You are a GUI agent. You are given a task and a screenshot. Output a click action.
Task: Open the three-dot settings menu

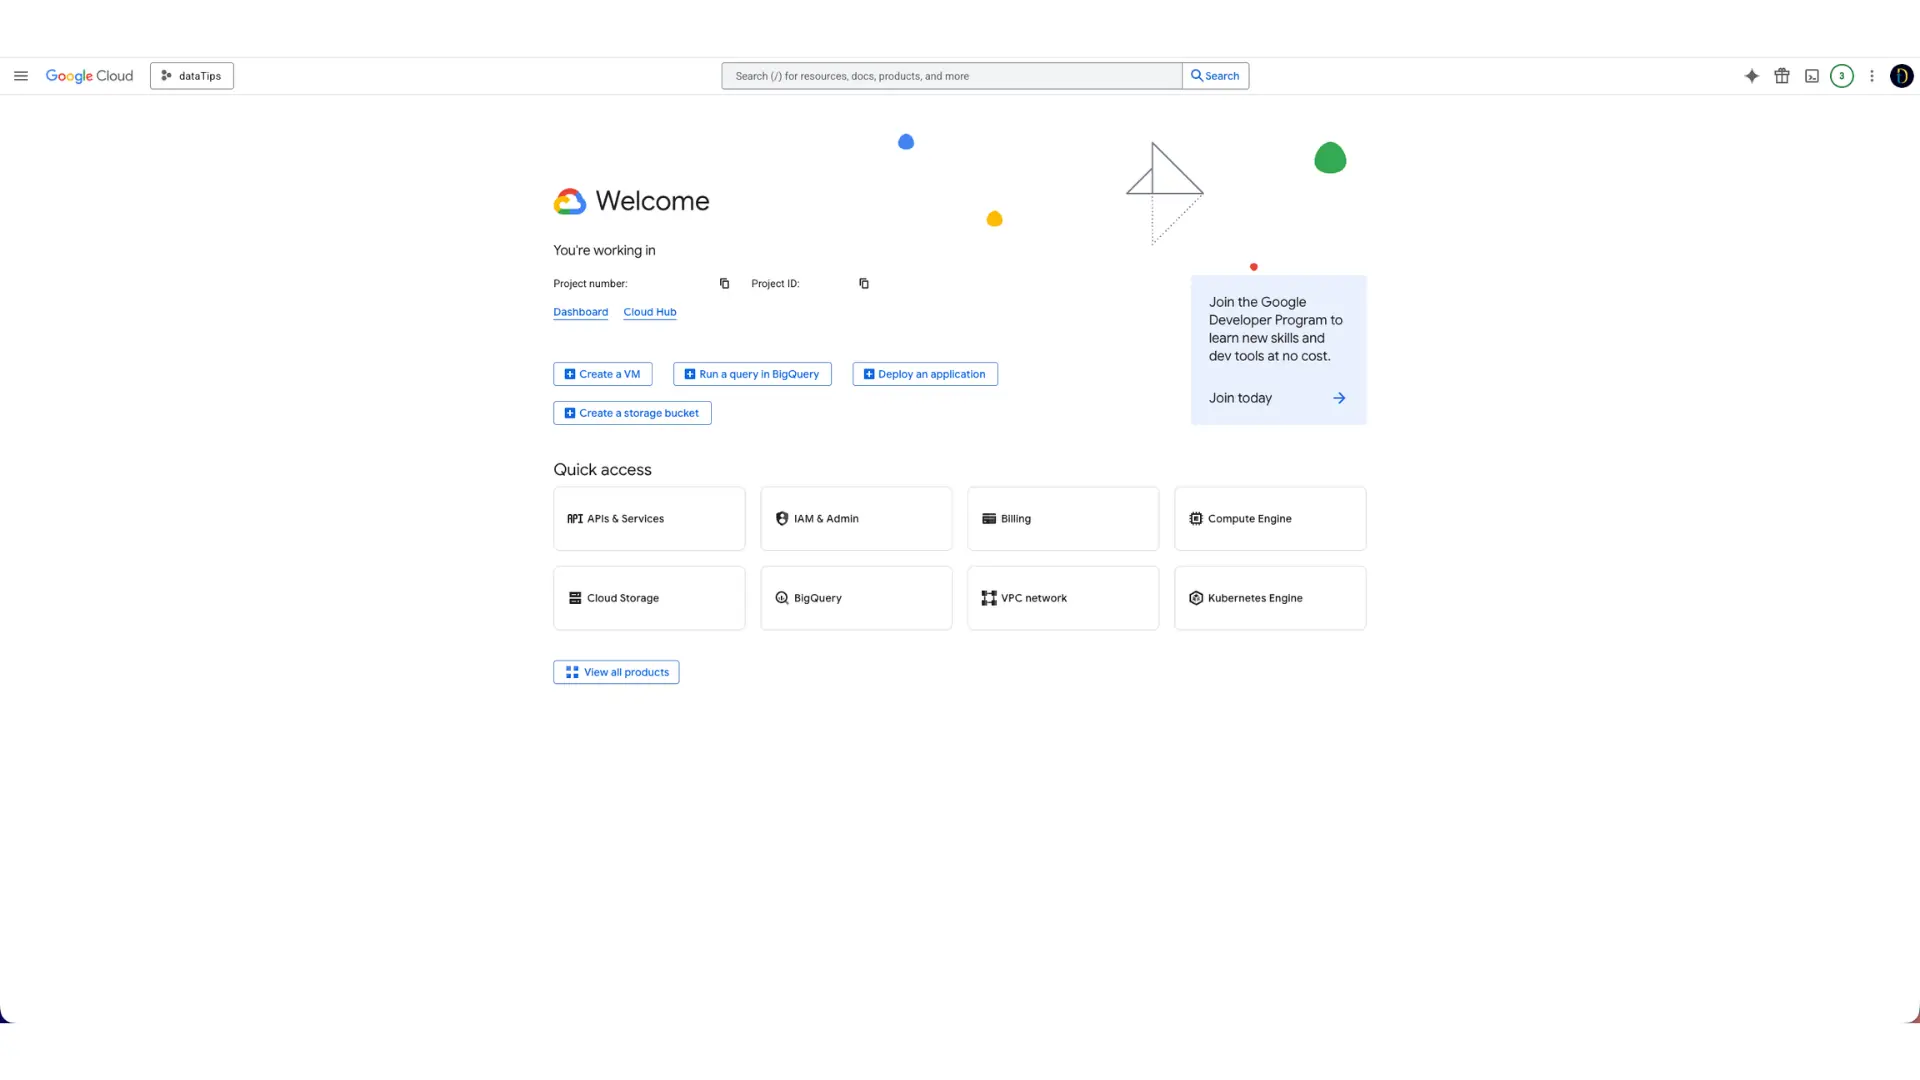[1871, 76]
